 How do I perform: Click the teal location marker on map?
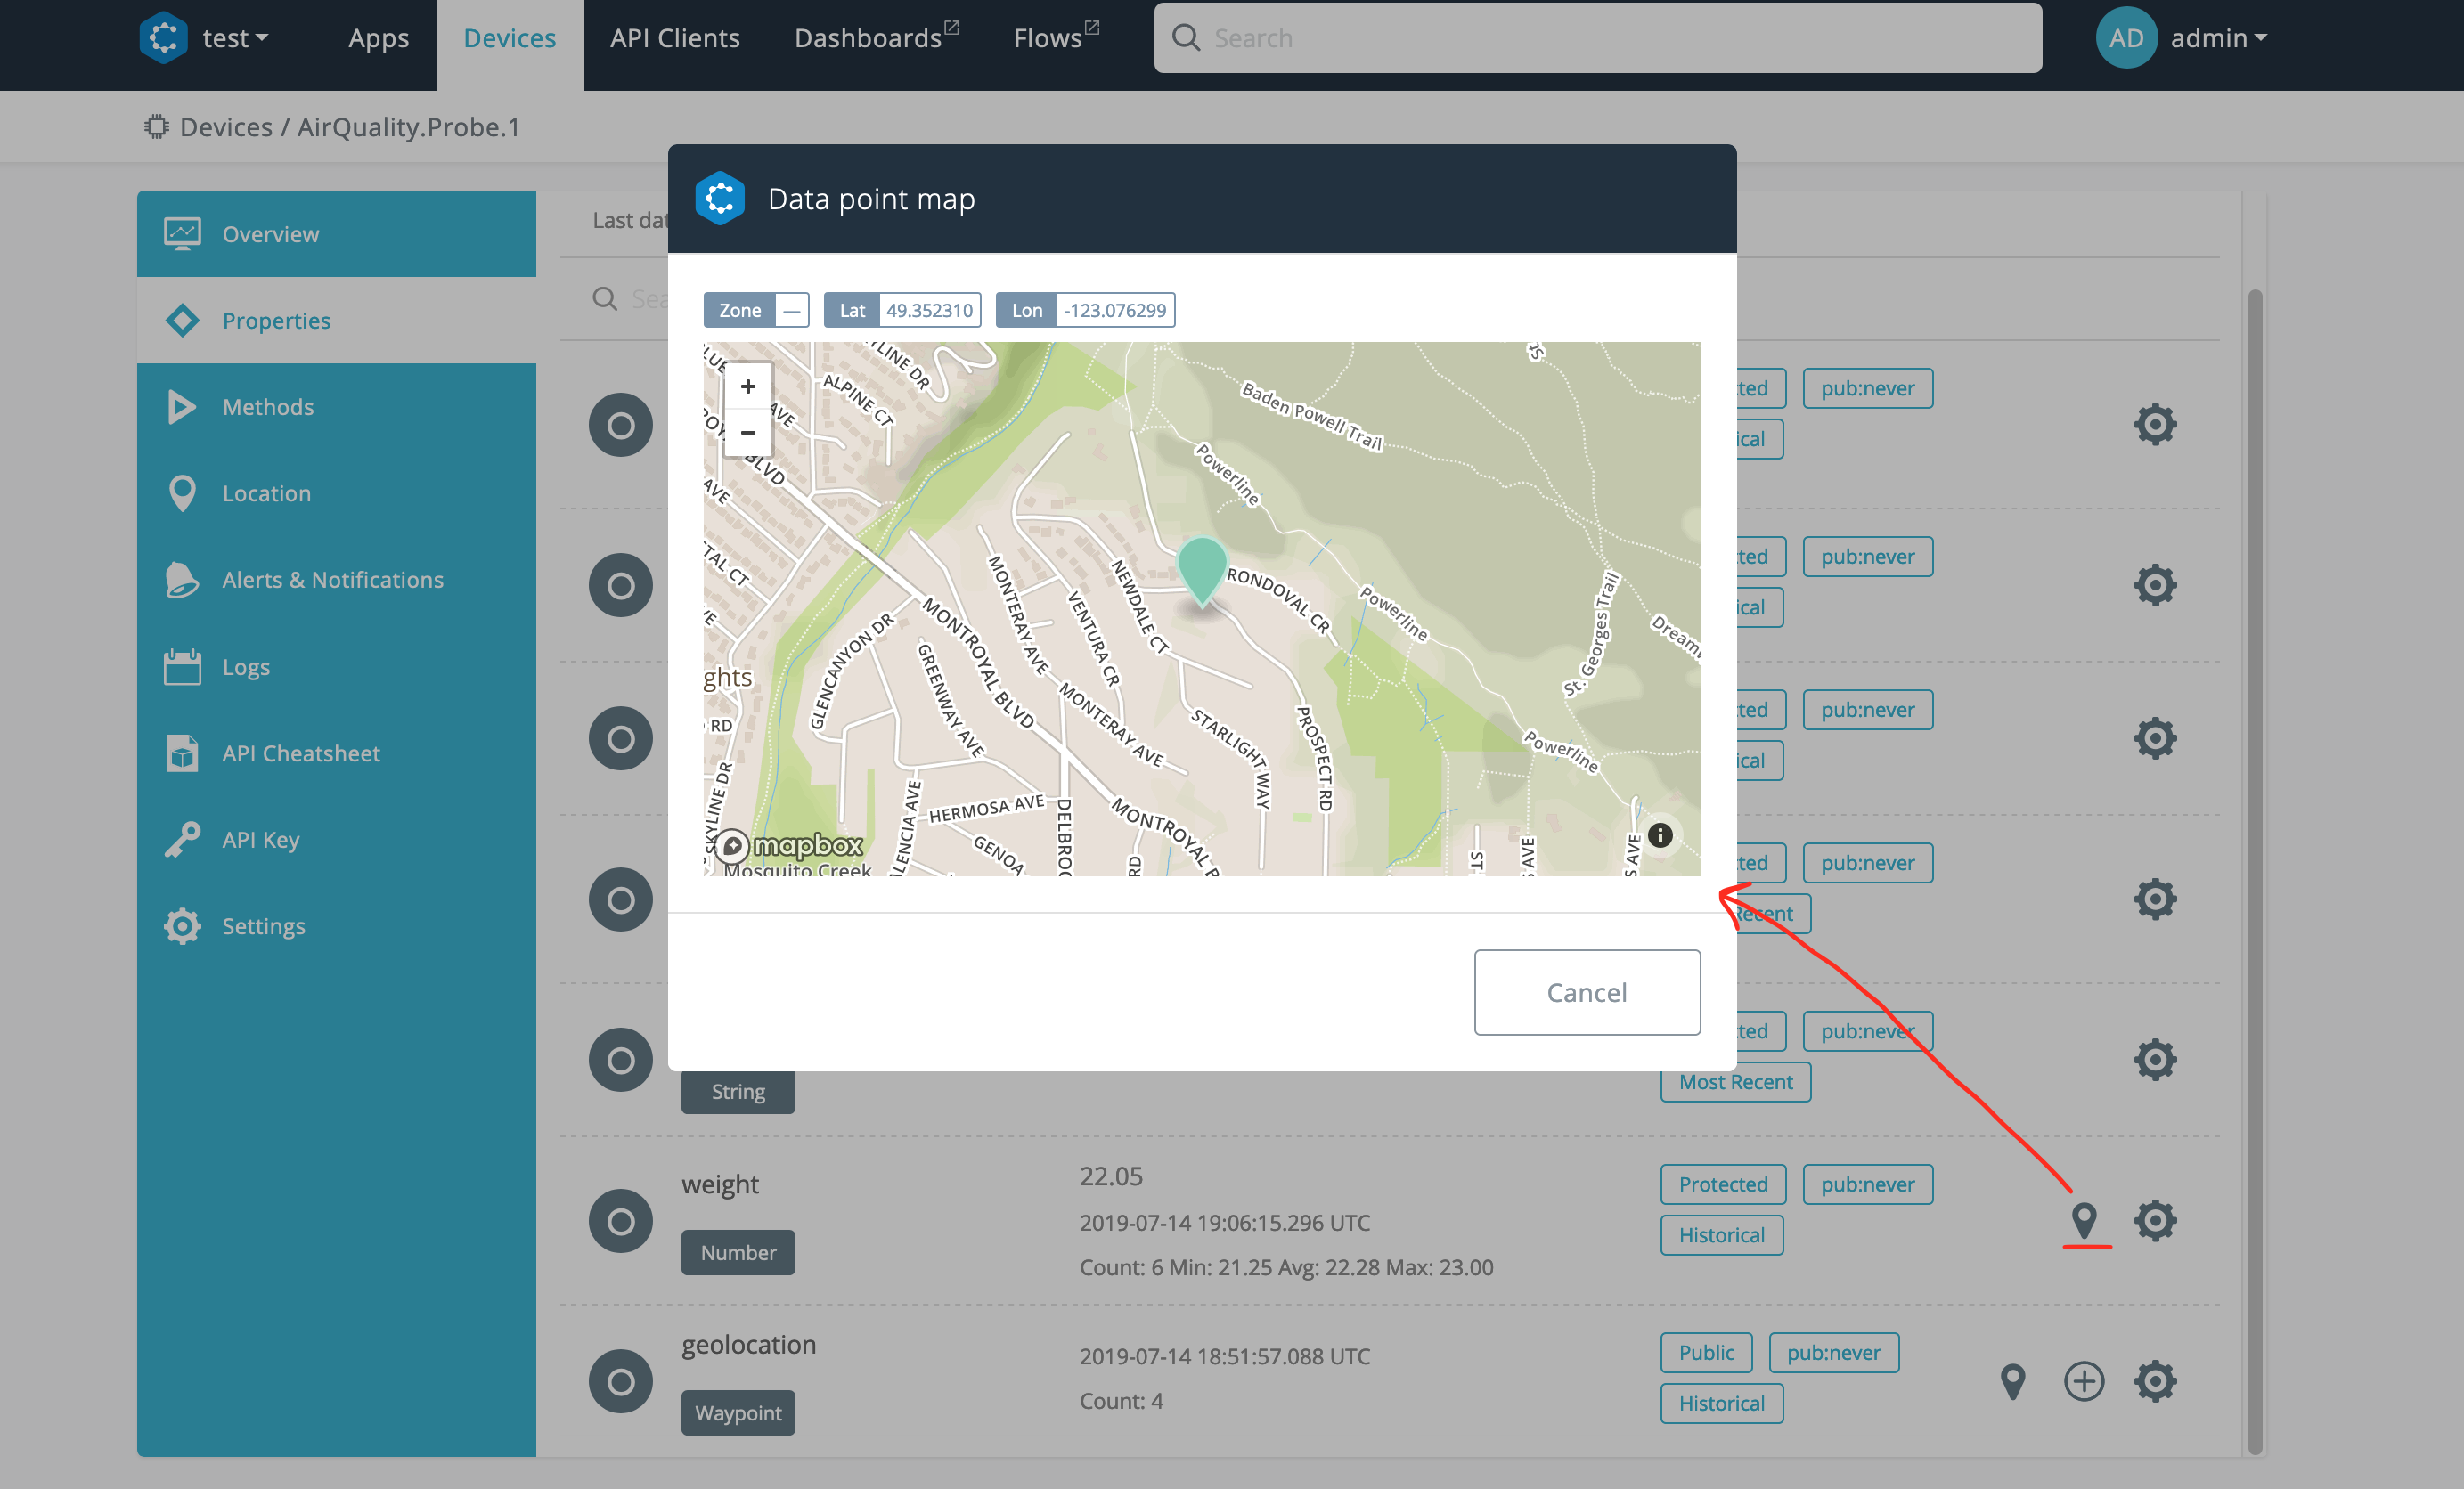[1201, 568]
